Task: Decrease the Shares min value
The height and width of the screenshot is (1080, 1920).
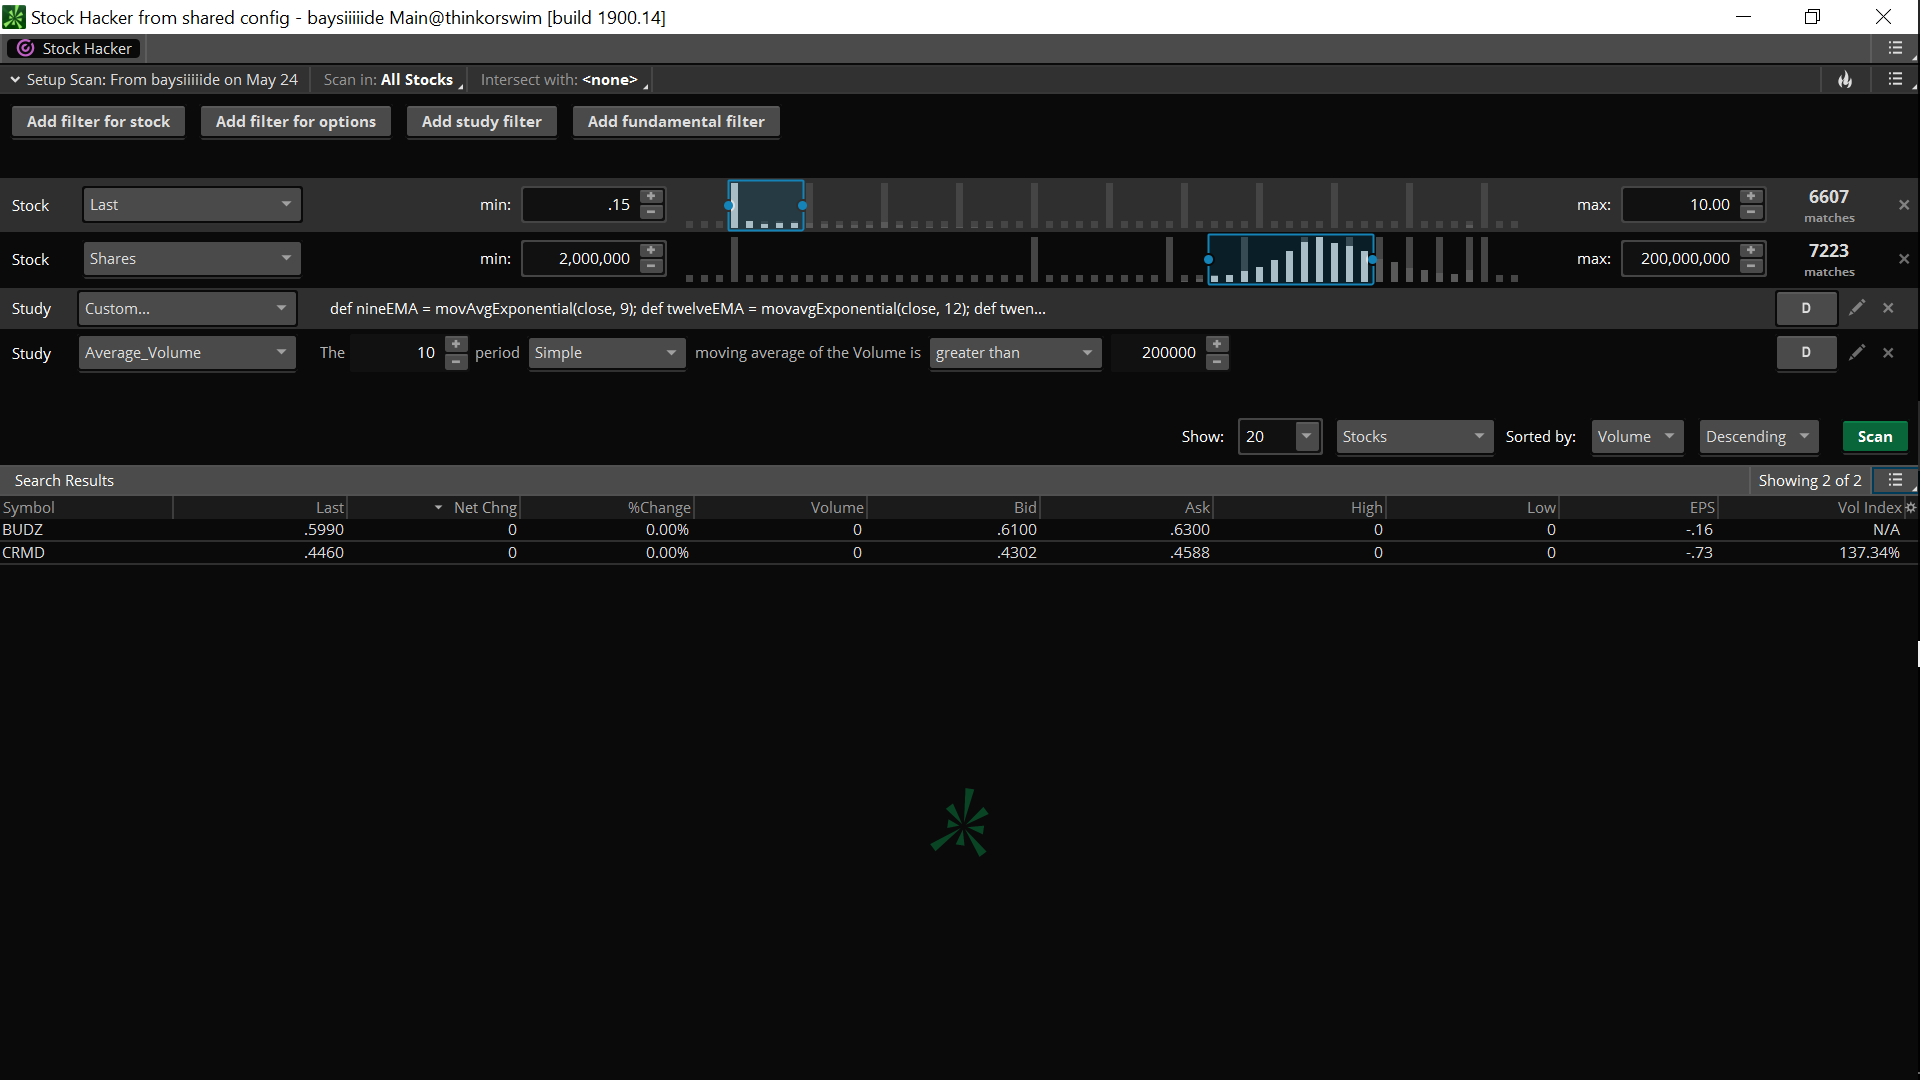Action: tap(651, 266)
